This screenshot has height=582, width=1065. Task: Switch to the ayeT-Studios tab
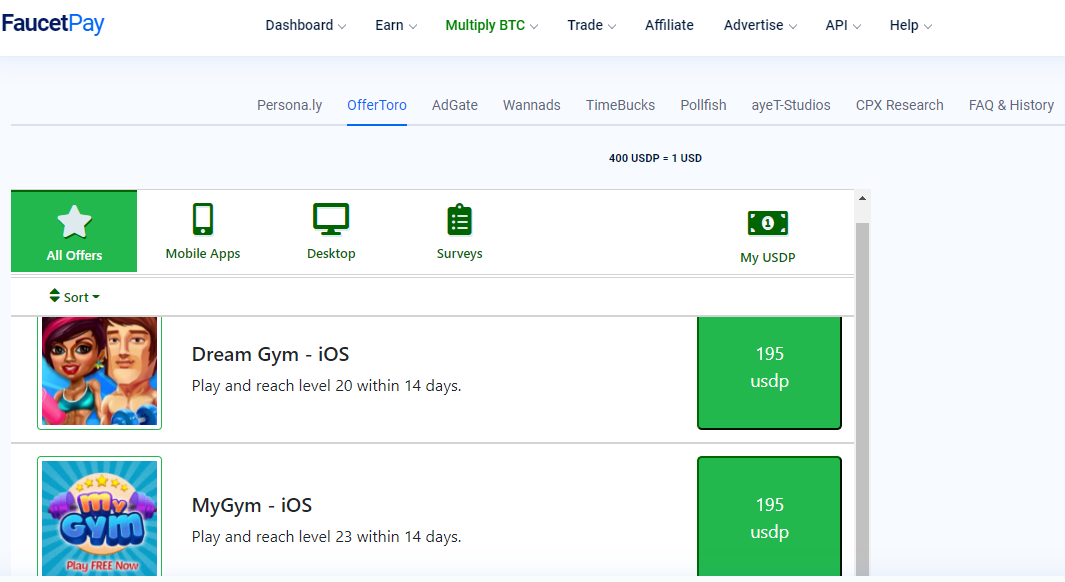pyautogui.click(x=791, y=105)
